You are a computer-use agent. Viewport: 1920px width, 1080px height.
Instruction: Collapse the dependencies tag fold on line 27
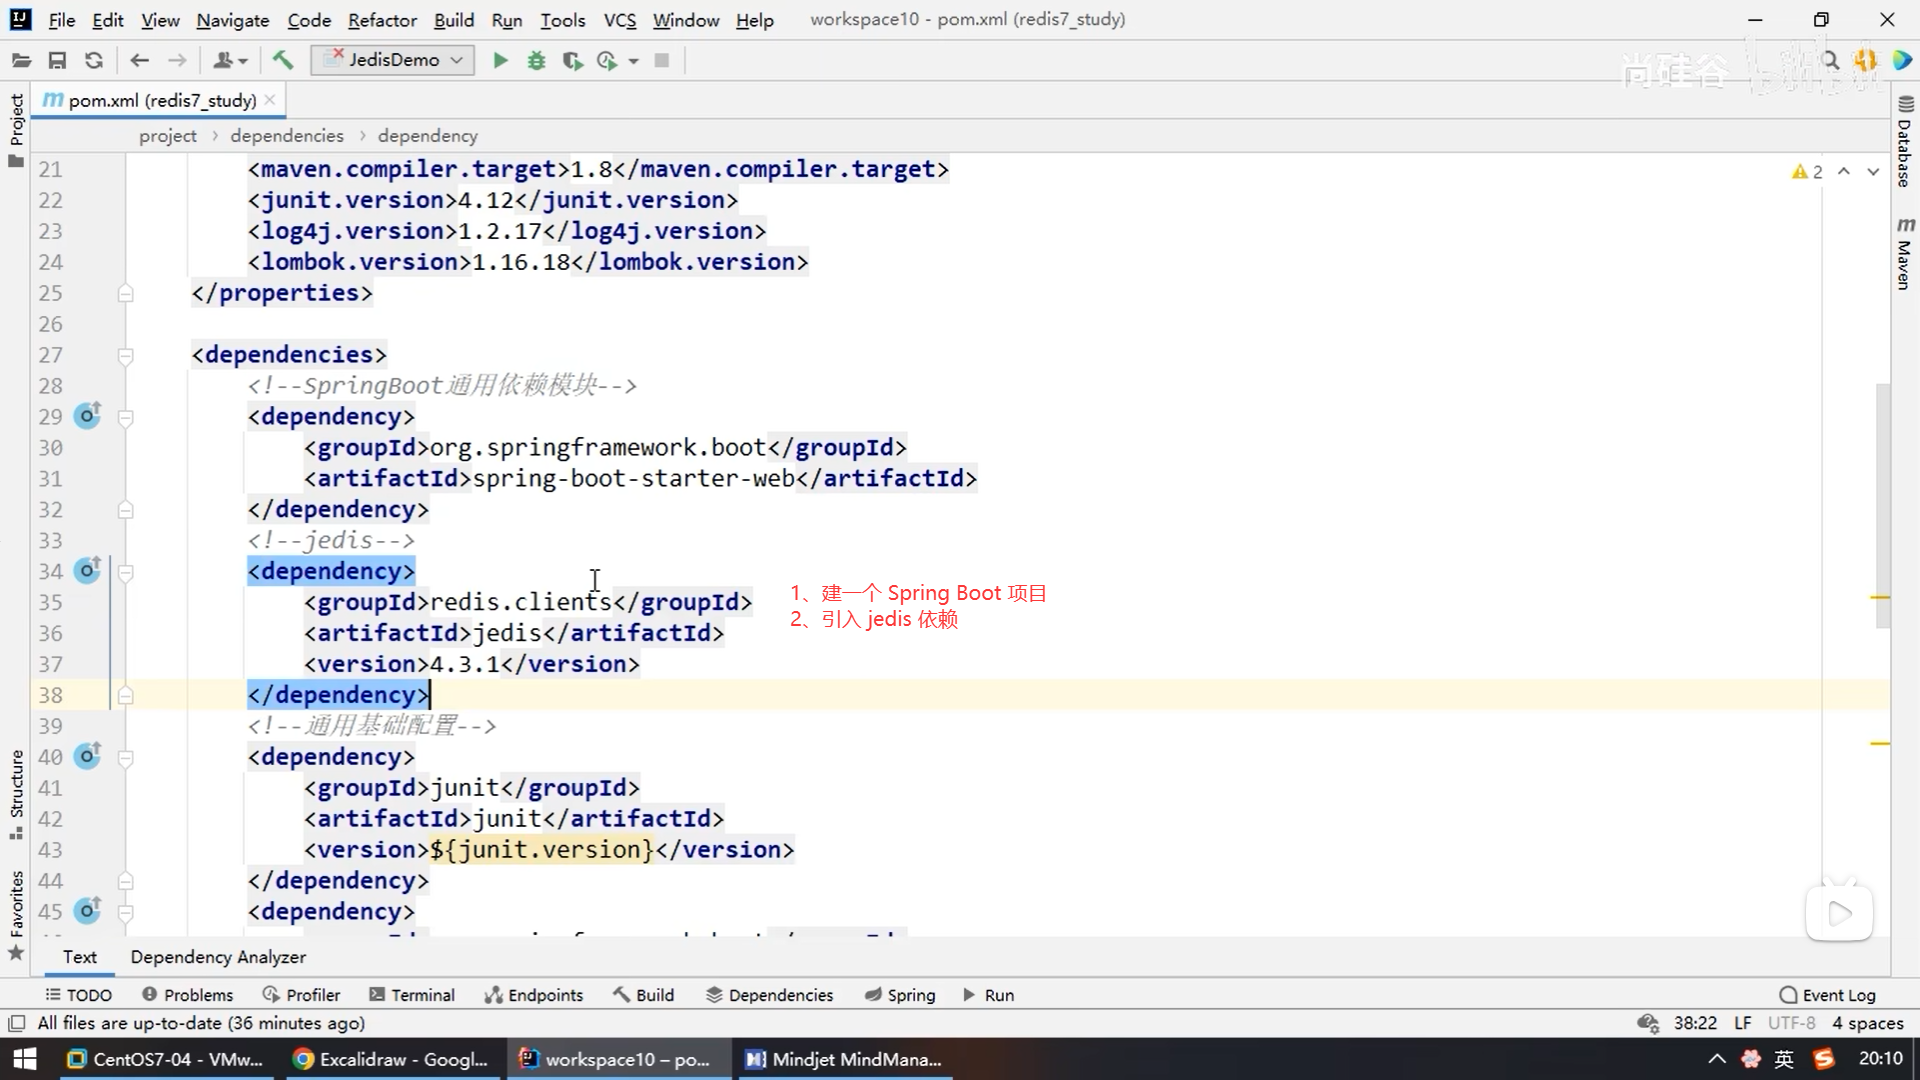click(x=126, y=356)
